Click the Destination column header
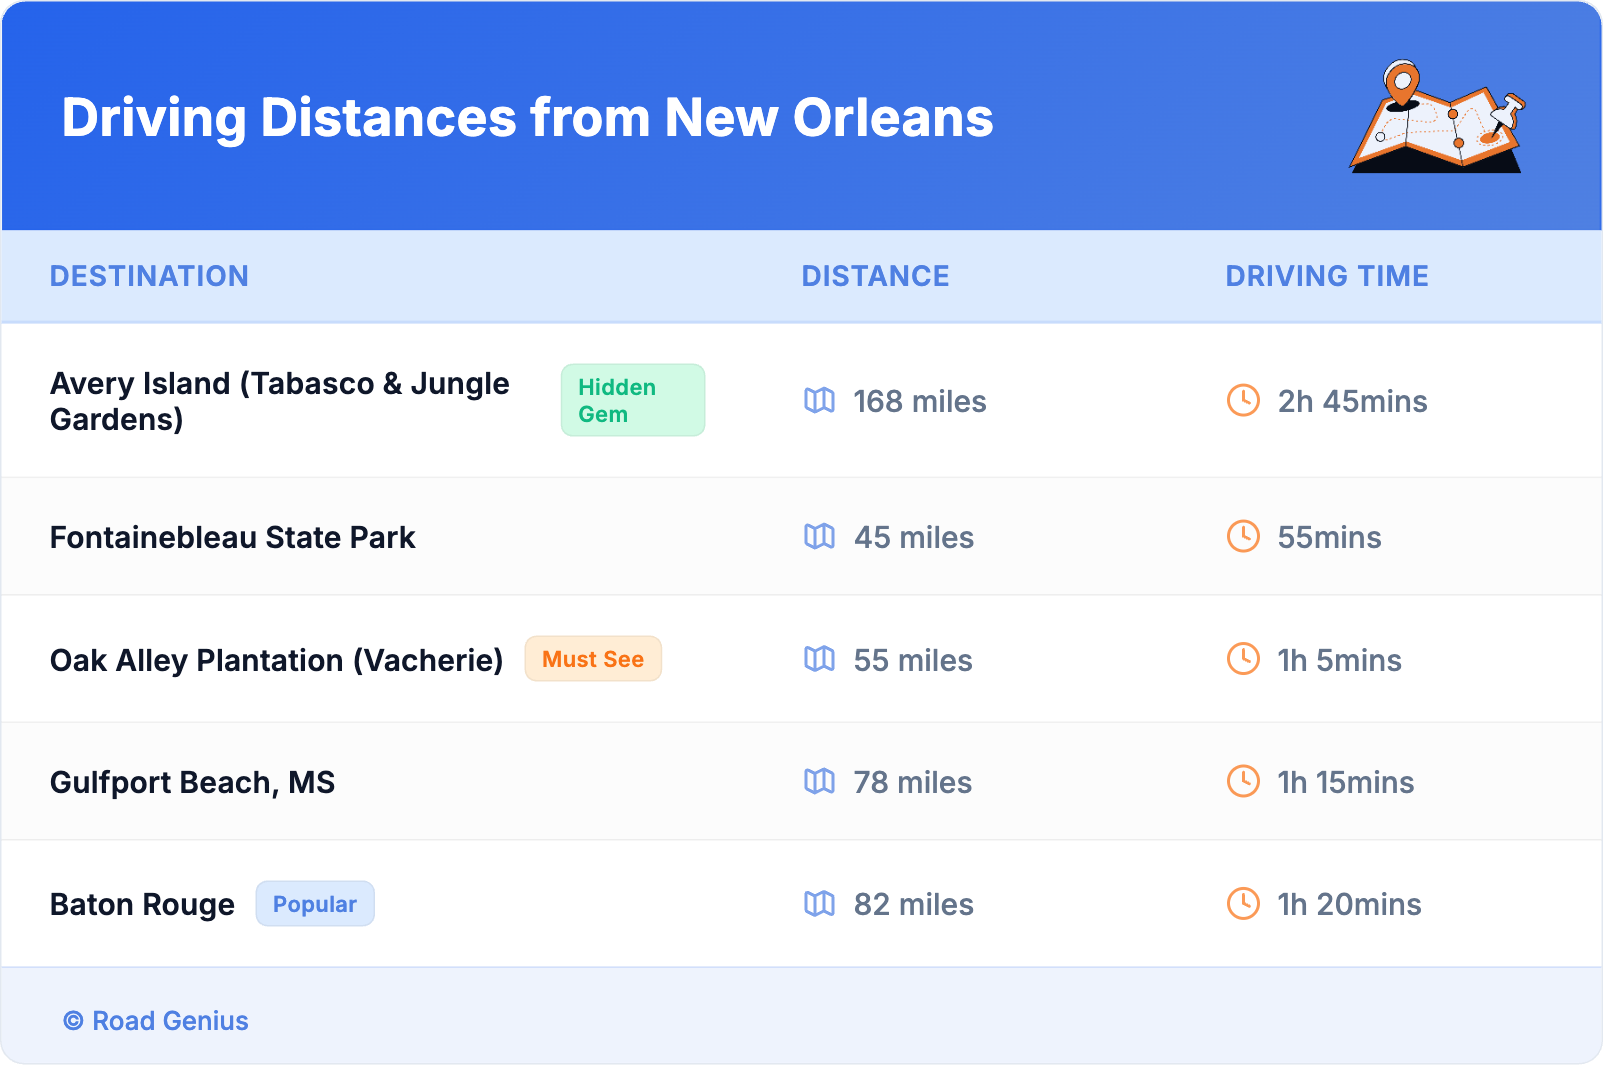This screenshot has height=1066, width=1604. (x=149, y=276)
